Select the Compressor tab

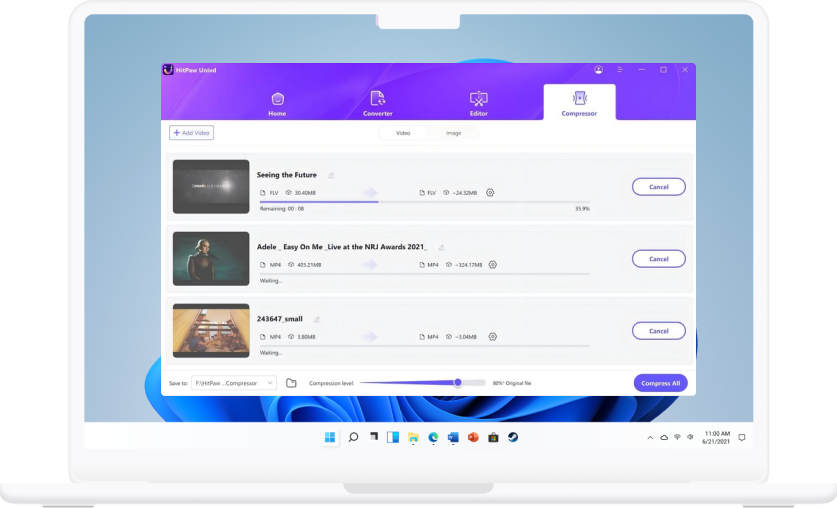579,102
